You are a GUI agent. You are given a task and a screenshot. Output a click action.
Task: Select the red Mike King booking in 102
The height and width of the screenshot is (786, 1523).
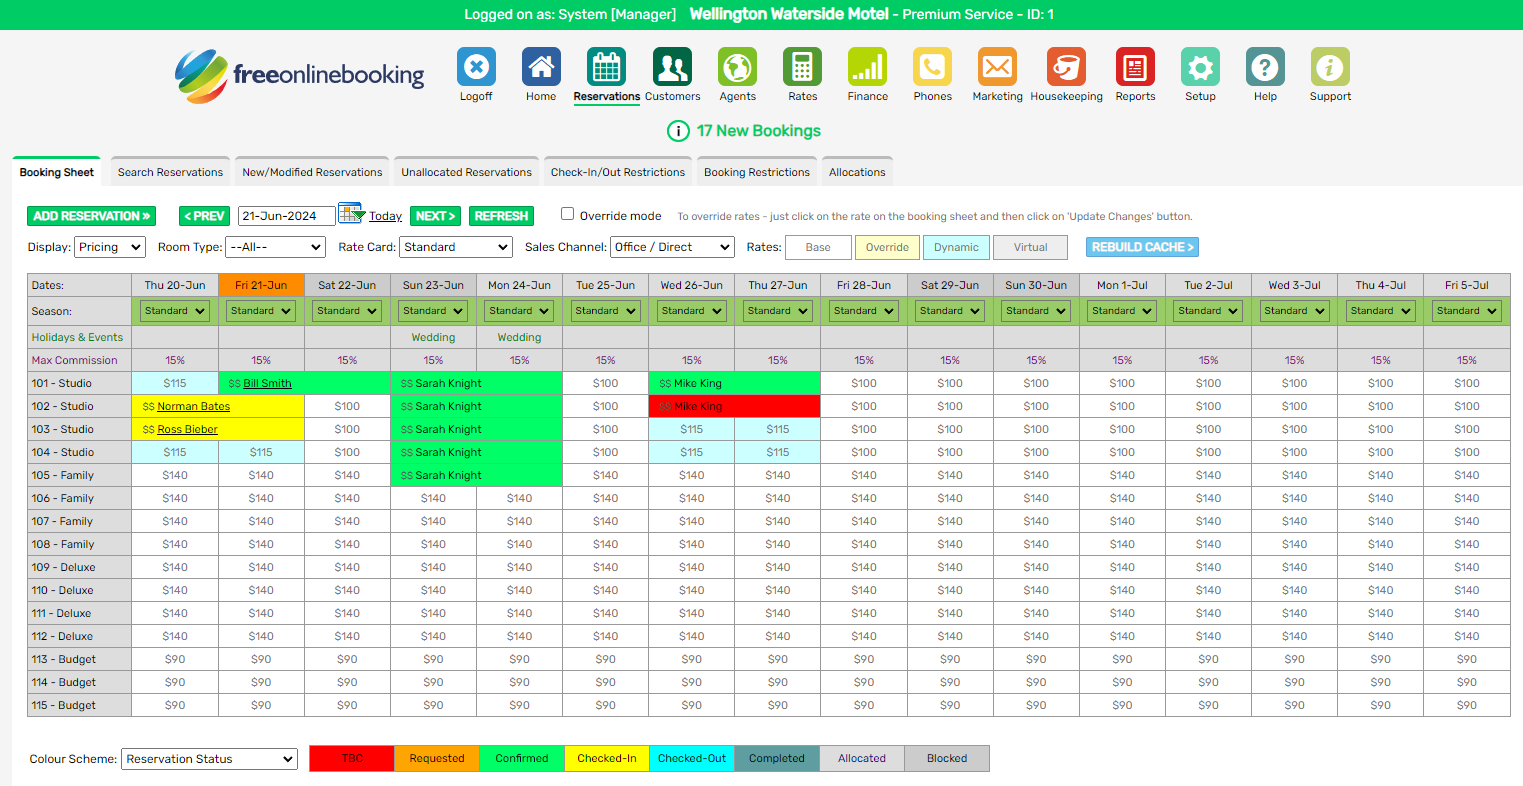point(734,406)
